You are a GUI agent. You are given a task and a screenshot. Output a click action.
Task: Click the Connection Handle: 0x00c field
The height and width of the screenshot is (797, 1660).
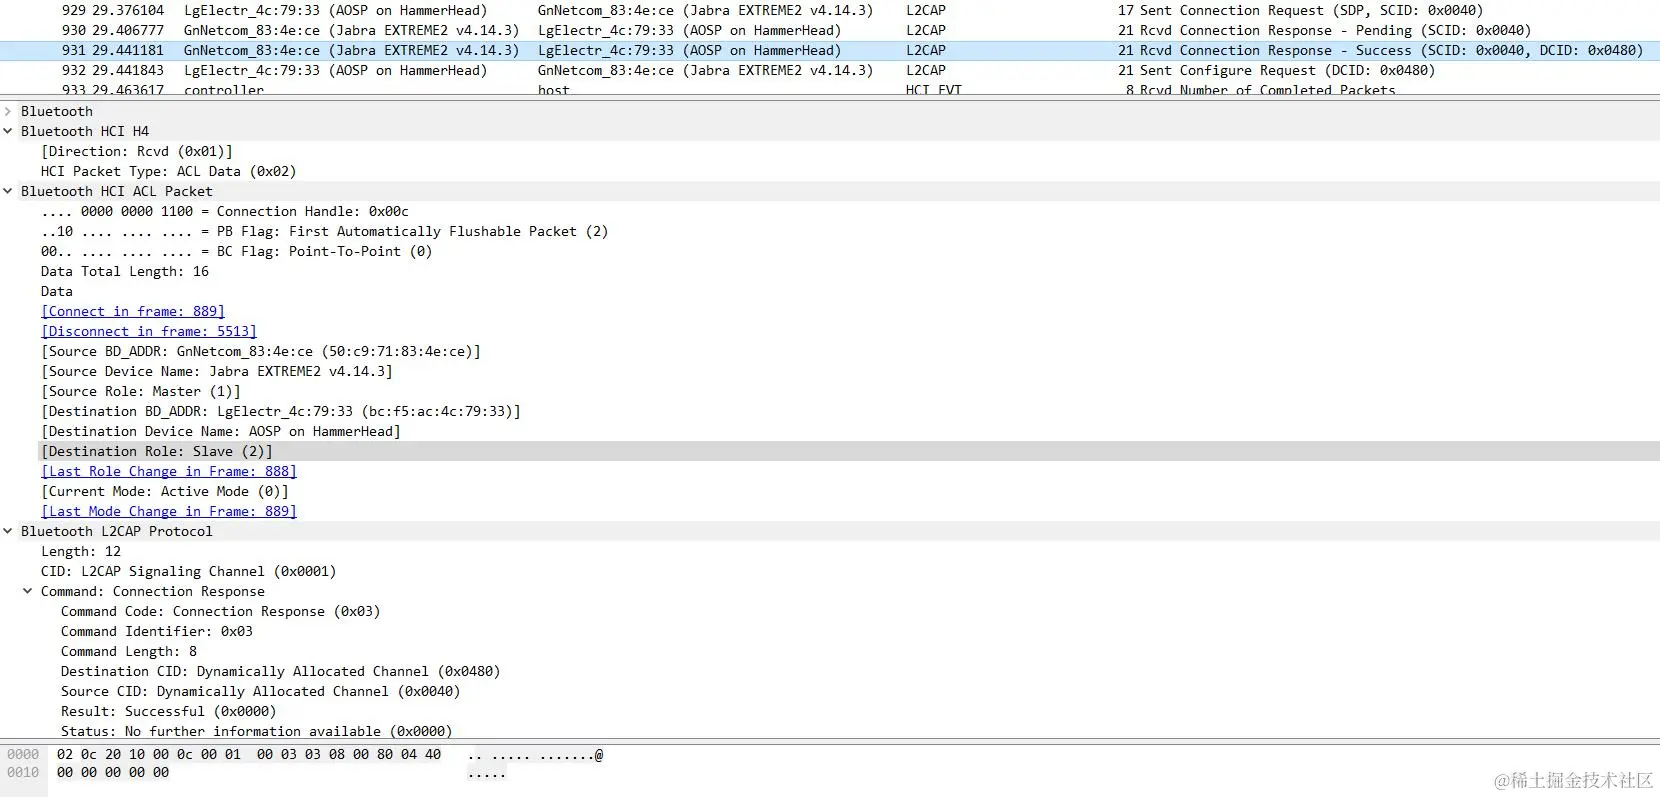[225, 211]
